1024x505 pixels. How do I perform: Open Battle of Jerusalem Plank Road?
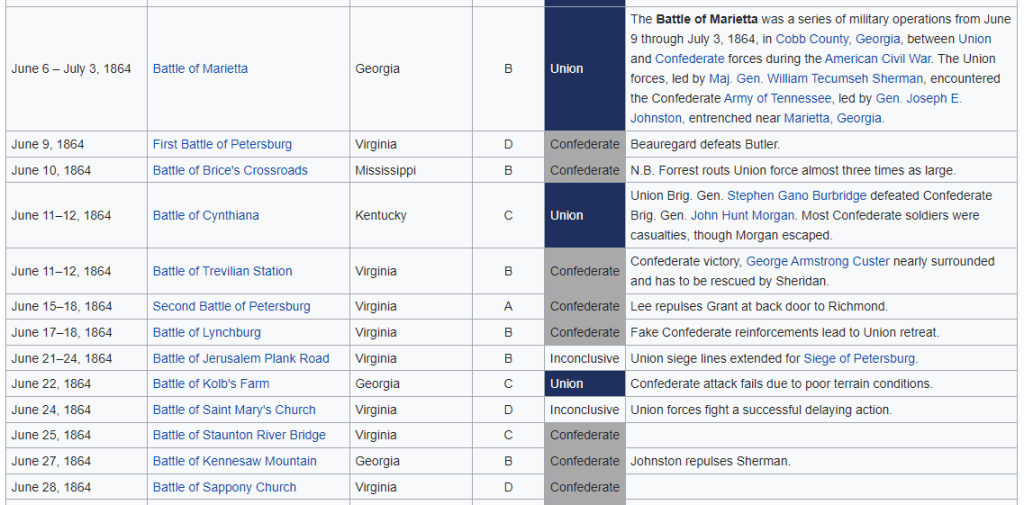(240, 358)
